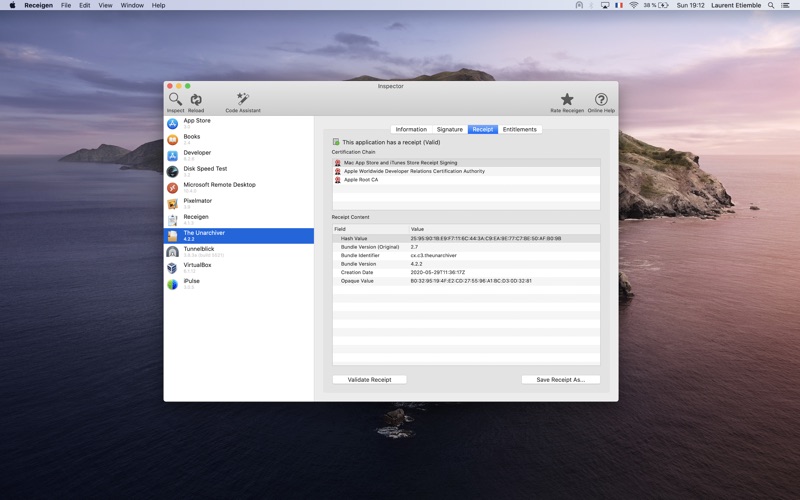Select the Opaque Value row
Image resolution: width=800 pixels, height=500 pixels.
pyautogui.click(x=466, y=281)
